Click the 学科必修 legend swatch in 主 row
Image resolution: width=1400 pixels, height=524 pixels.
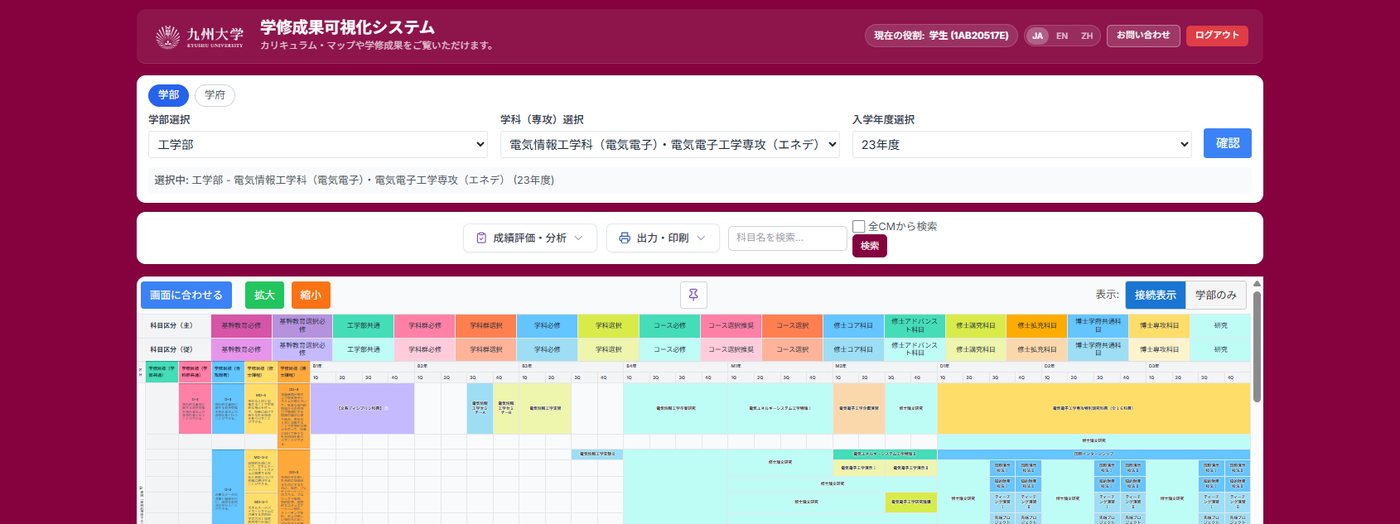[547, 325]
